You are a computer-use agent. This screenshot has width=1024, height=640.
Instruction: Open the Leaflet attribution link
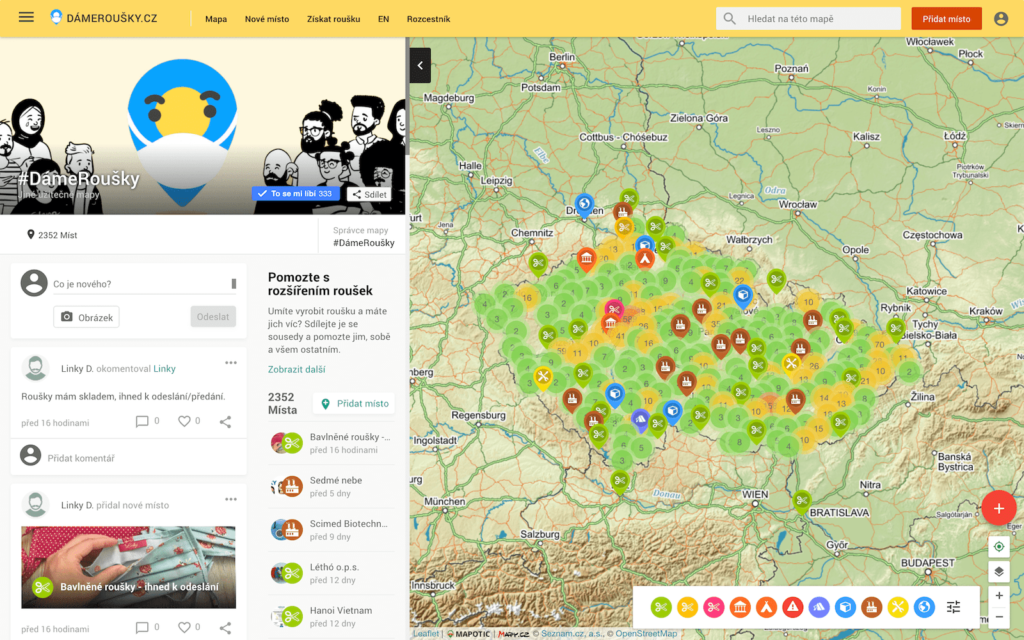click(426, 633)
